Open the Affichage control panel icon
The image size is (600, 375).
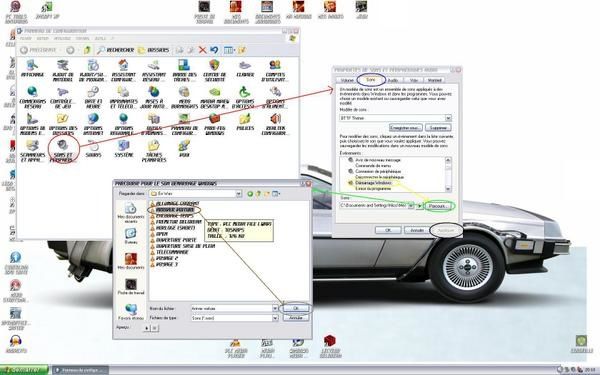(32, 69)
